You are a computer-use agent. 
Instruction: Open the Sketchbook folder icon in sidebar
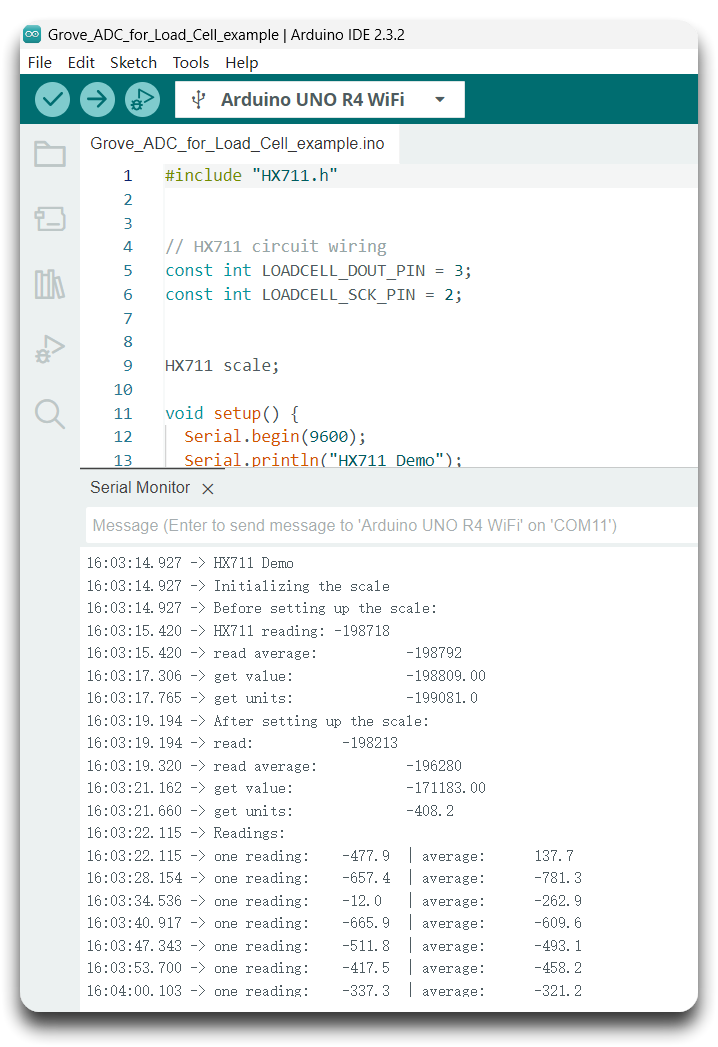pos(50,154)
